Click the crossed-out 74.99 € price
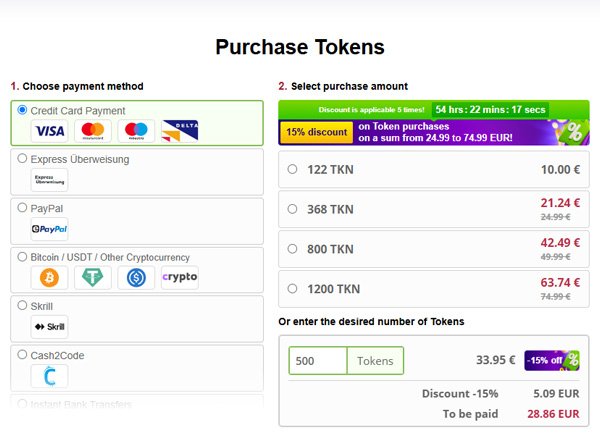 [x=556, y=297]
